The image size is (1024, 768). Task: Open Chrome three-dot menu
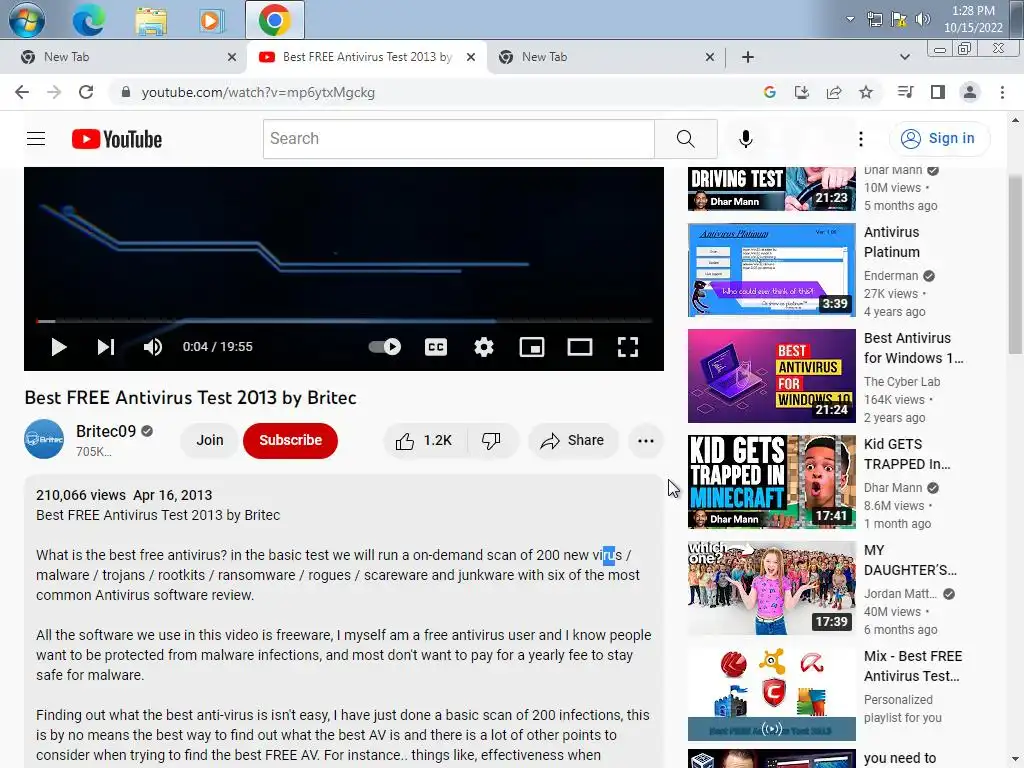pos(1002,92)
